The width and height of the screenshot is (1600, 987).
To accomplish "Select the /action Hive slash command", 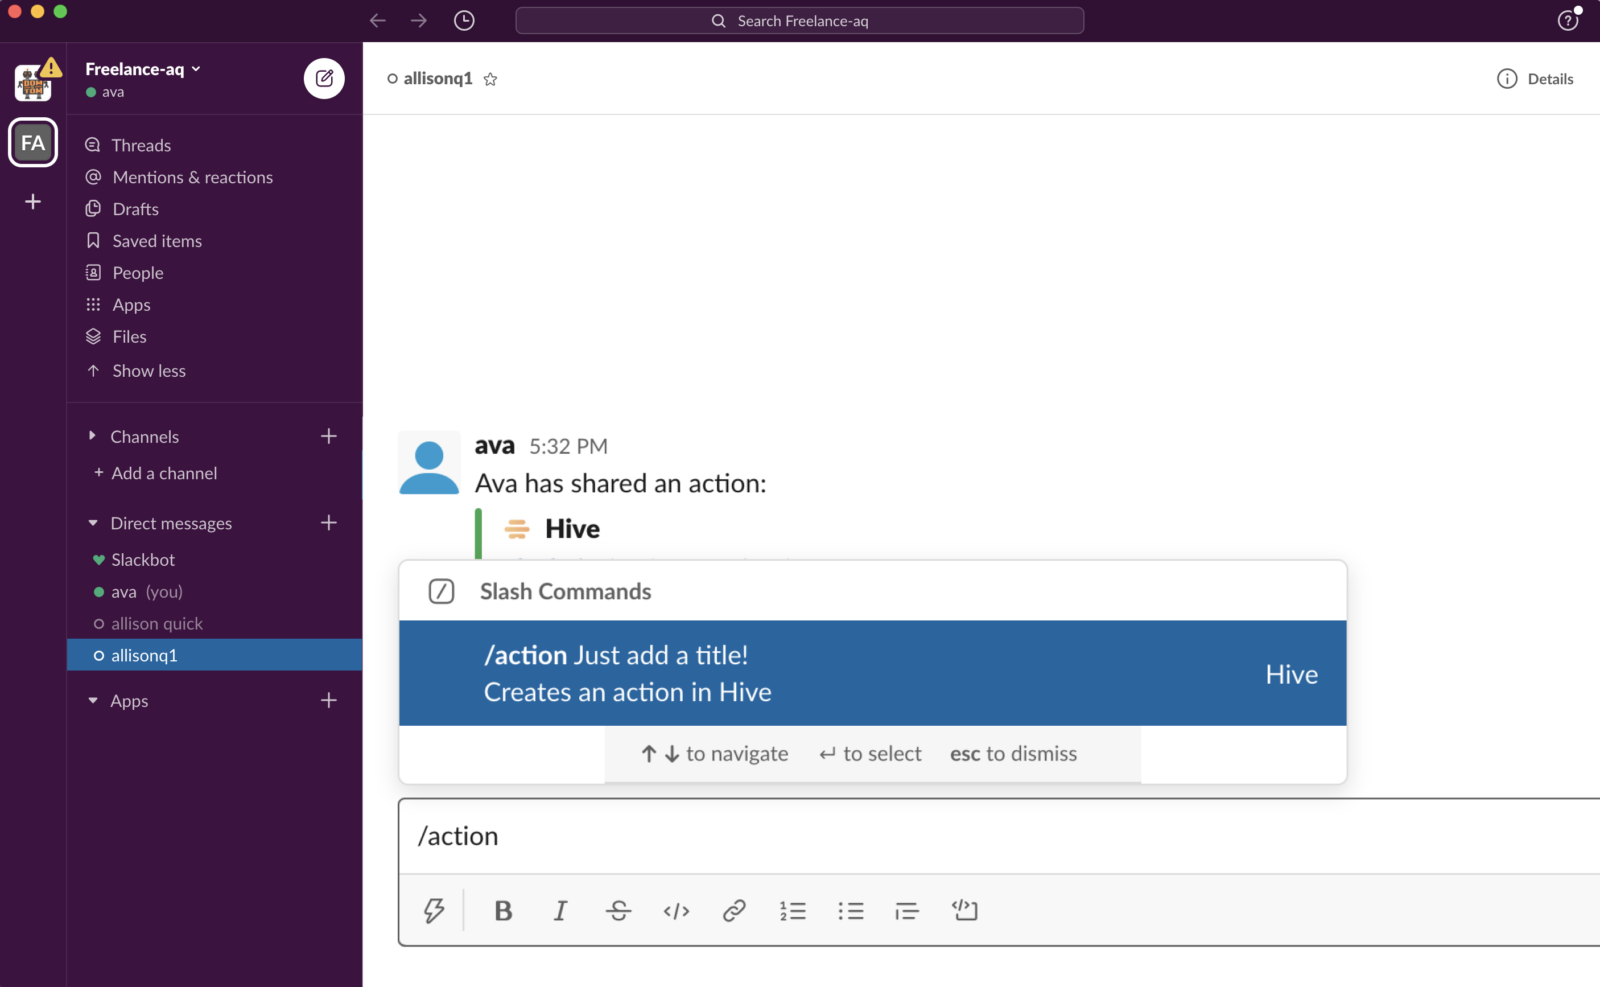I will pos(872,673).
